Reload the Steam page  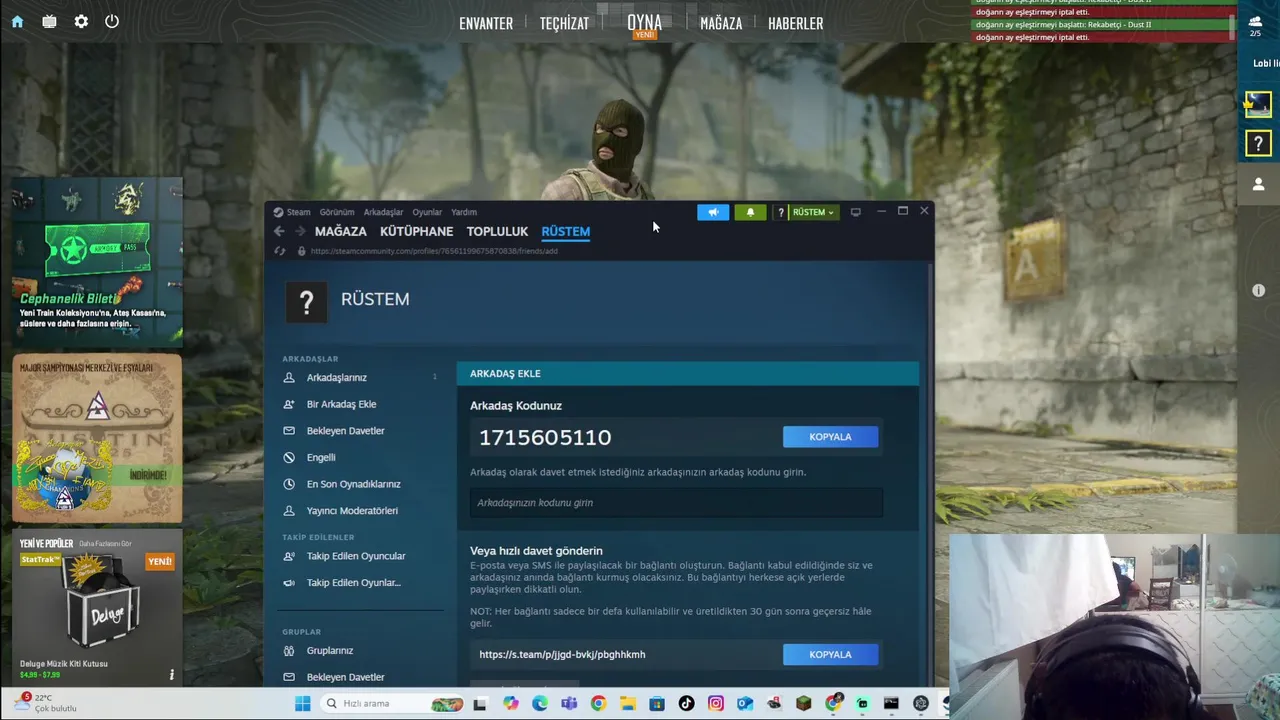(279, 251)
